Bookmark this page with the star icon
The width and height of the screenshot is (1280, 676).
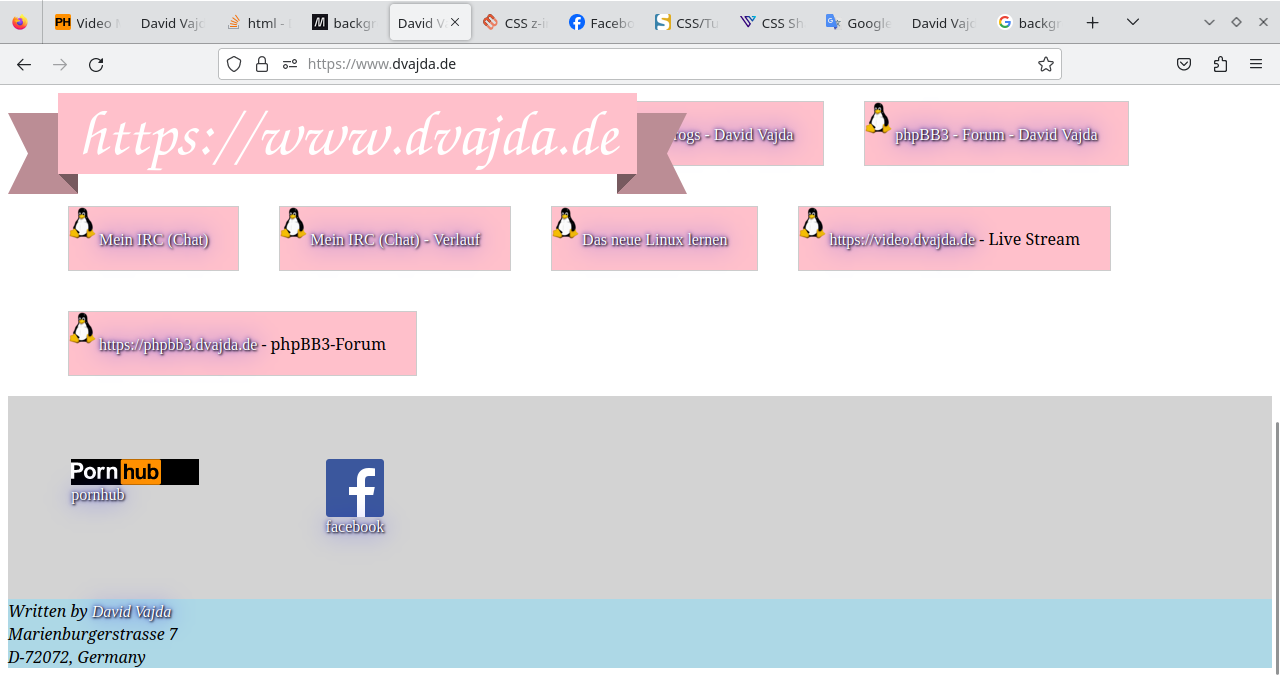coord(1045,64)
